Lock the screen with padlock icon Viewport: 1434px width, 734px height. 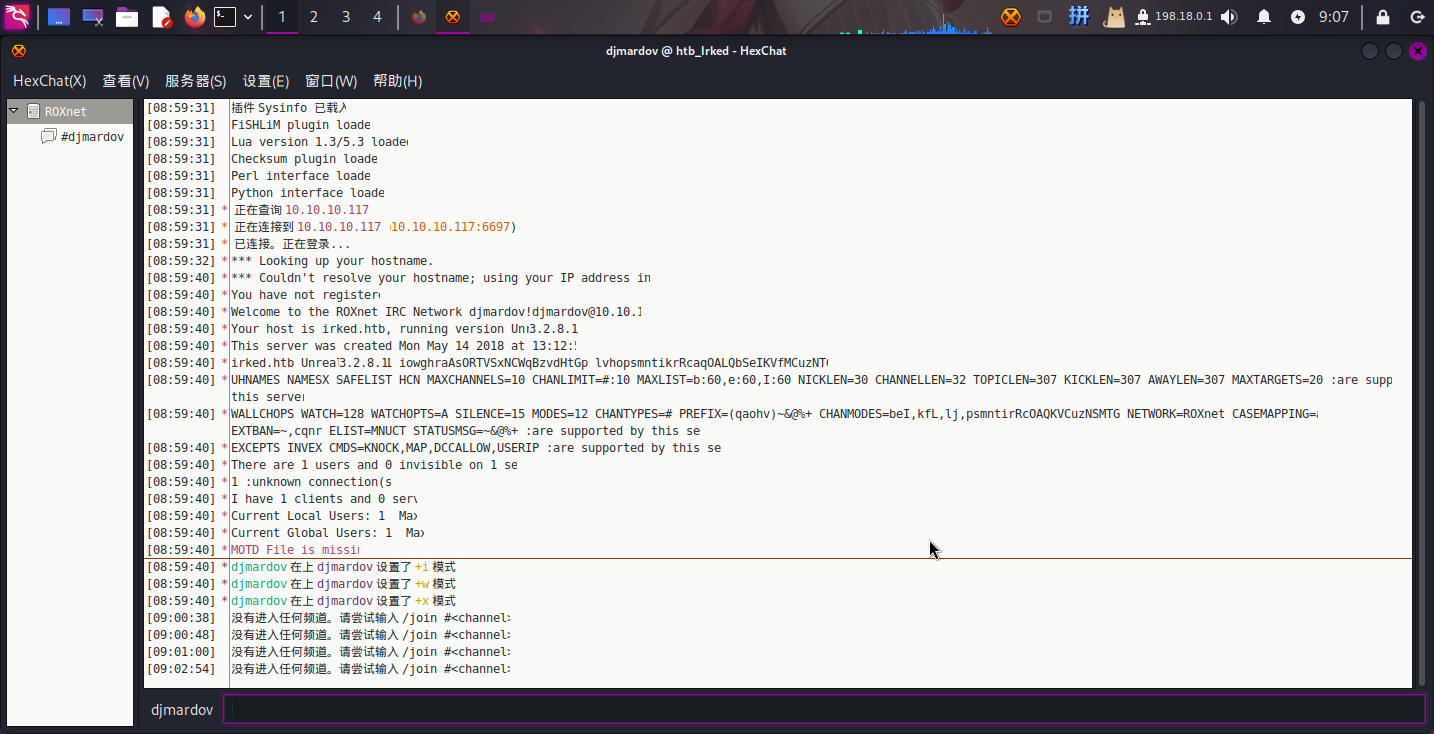point(1383,17)
